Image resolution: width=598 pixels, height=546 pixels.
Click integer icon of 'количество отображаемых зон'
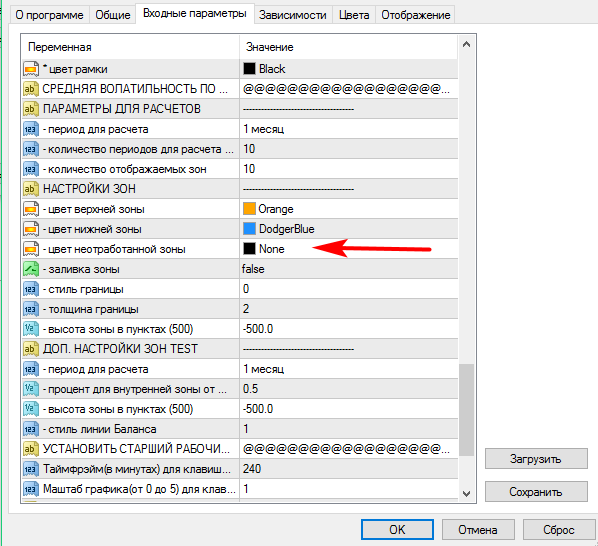click(x=31, y=169)
